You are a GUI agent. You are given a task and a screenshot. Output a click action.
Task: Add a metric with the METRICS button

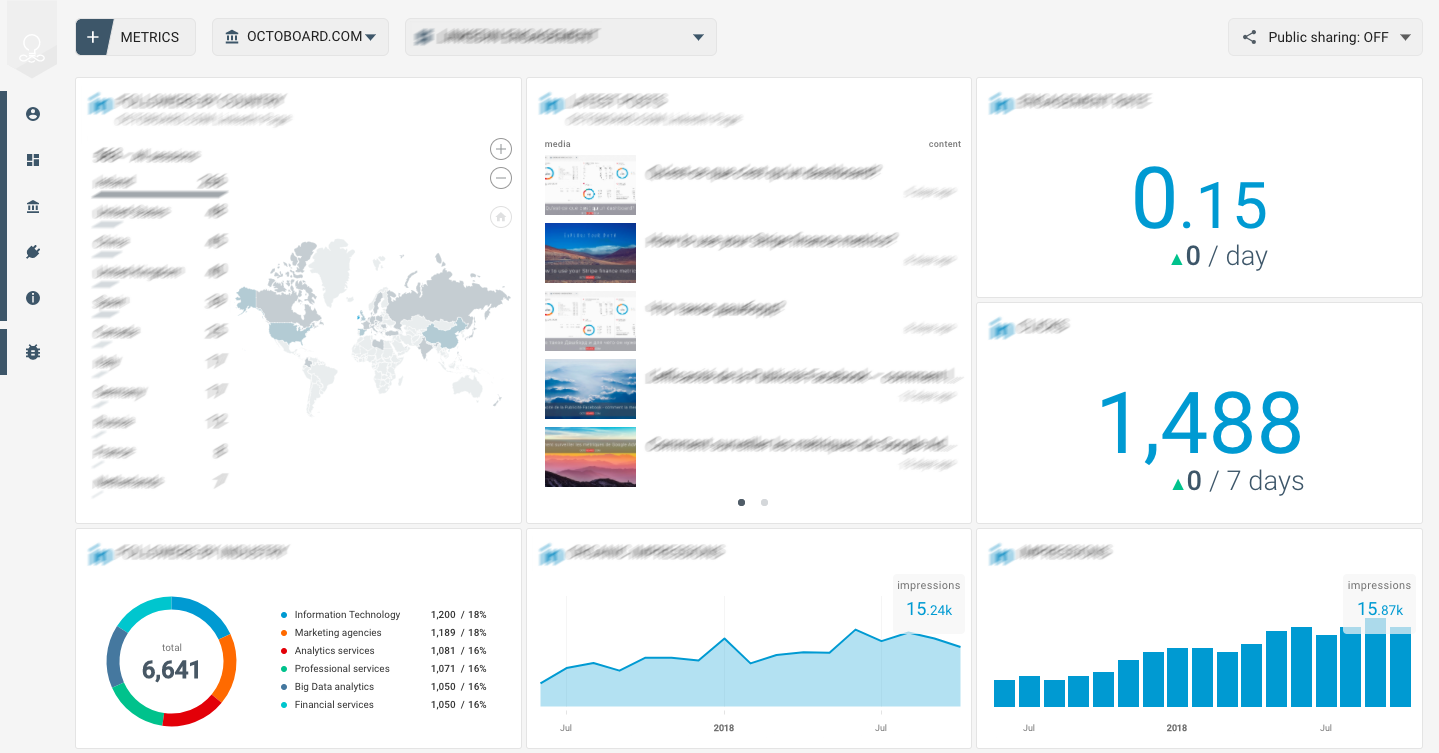pos(135,36)
